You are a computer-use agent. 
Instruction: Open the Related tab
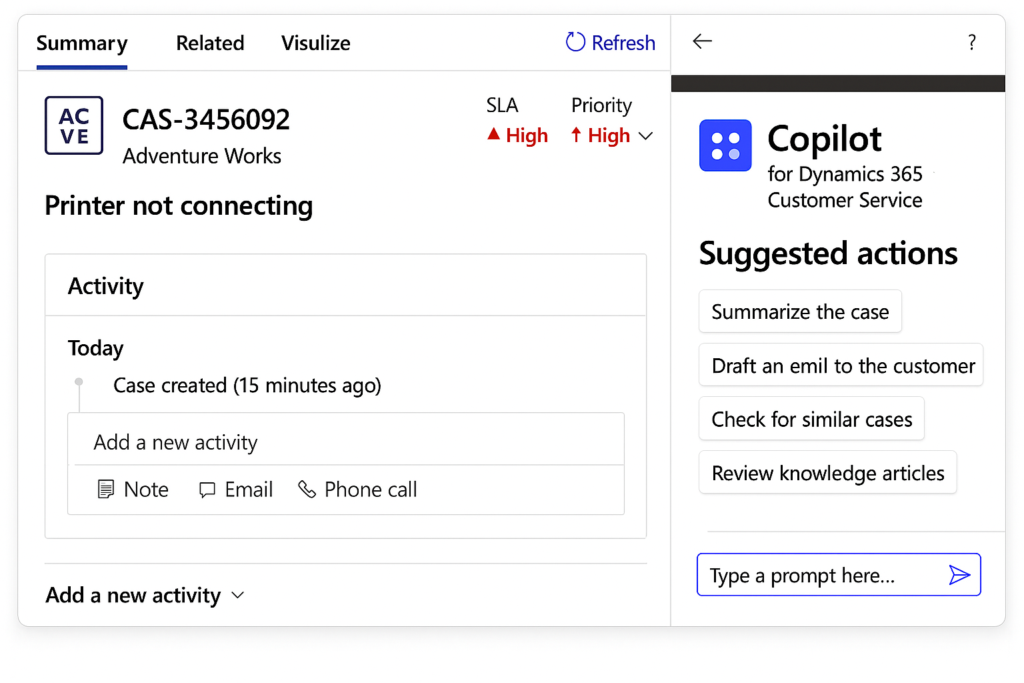coord(210,43)
